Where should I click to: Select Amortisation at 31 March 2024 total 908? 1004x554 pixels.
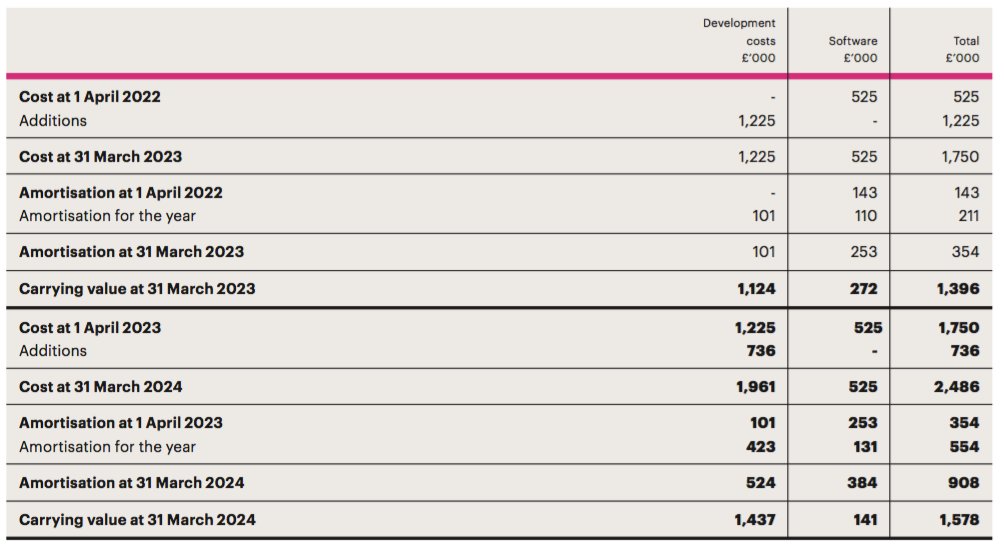coord(964,483)
